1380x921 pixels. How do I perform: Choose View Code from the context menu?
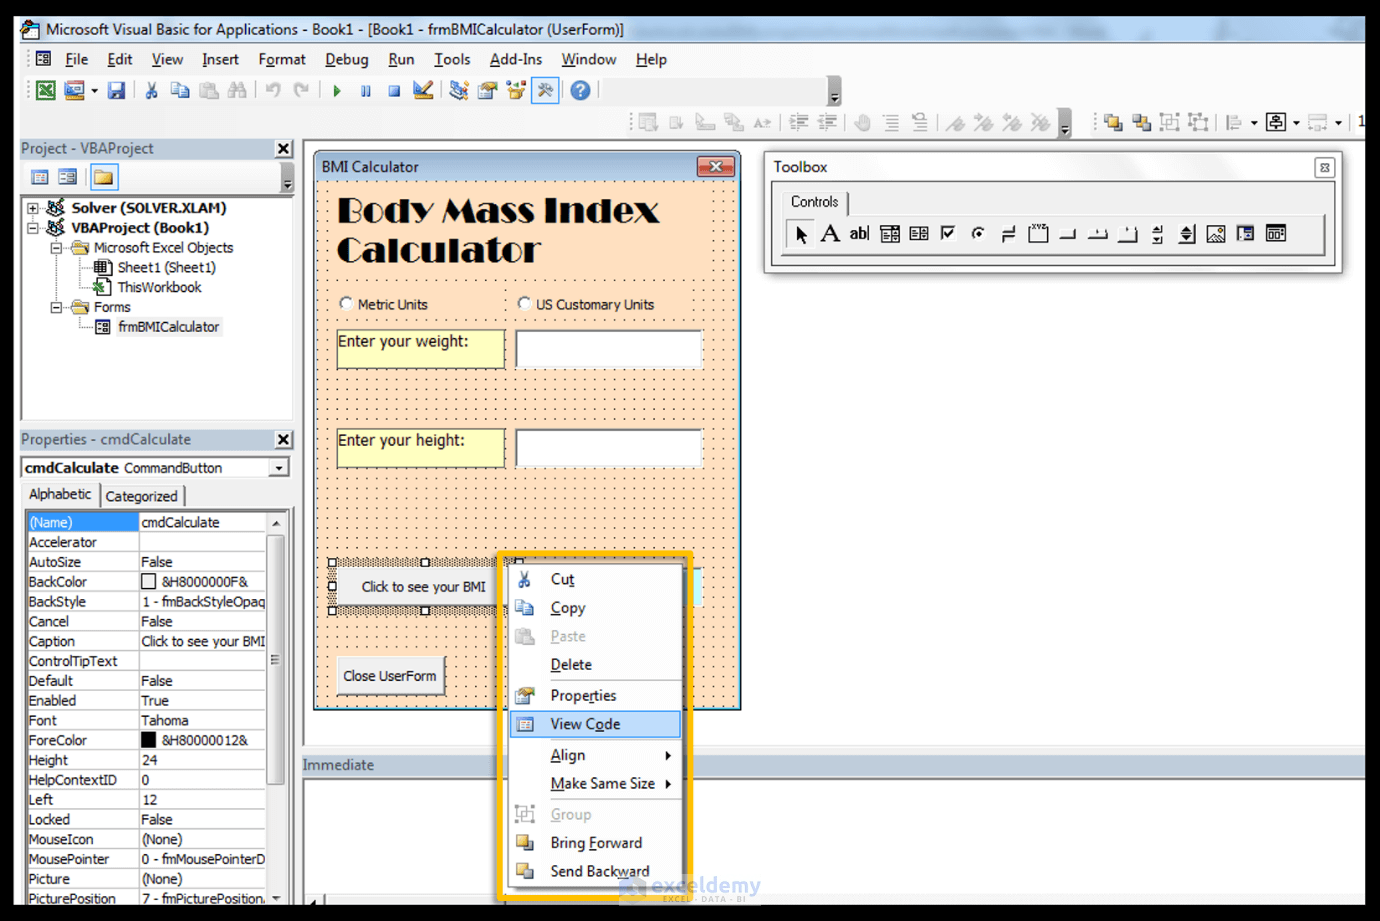click(x=584, y=724)
